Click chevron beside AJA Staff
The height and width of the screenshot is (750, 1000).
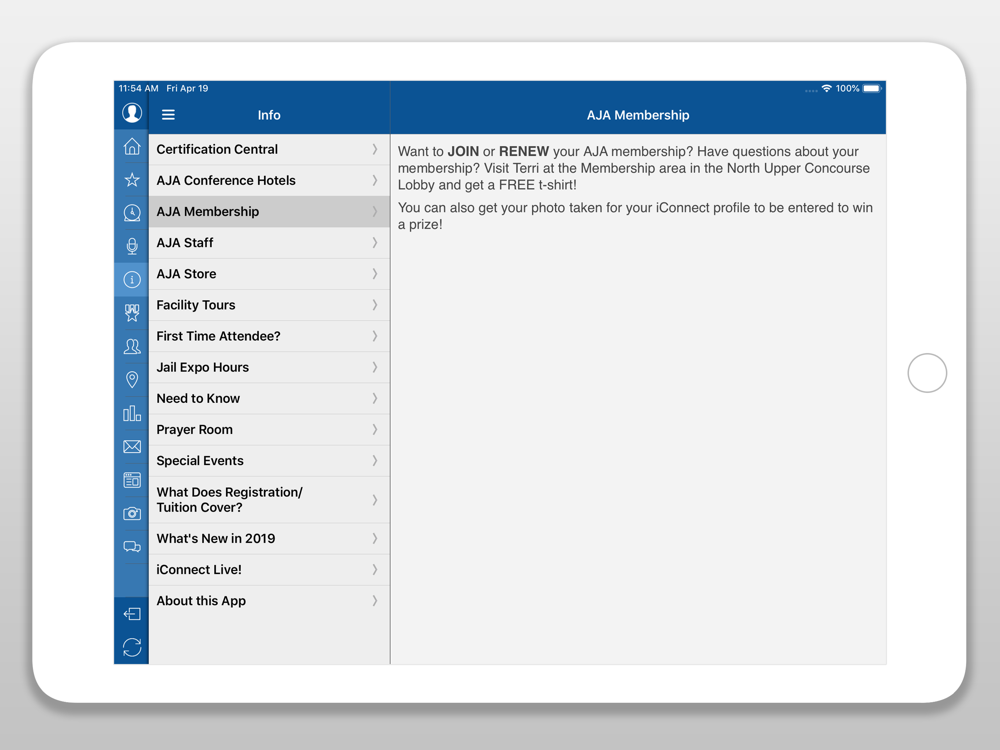(375, 243)
